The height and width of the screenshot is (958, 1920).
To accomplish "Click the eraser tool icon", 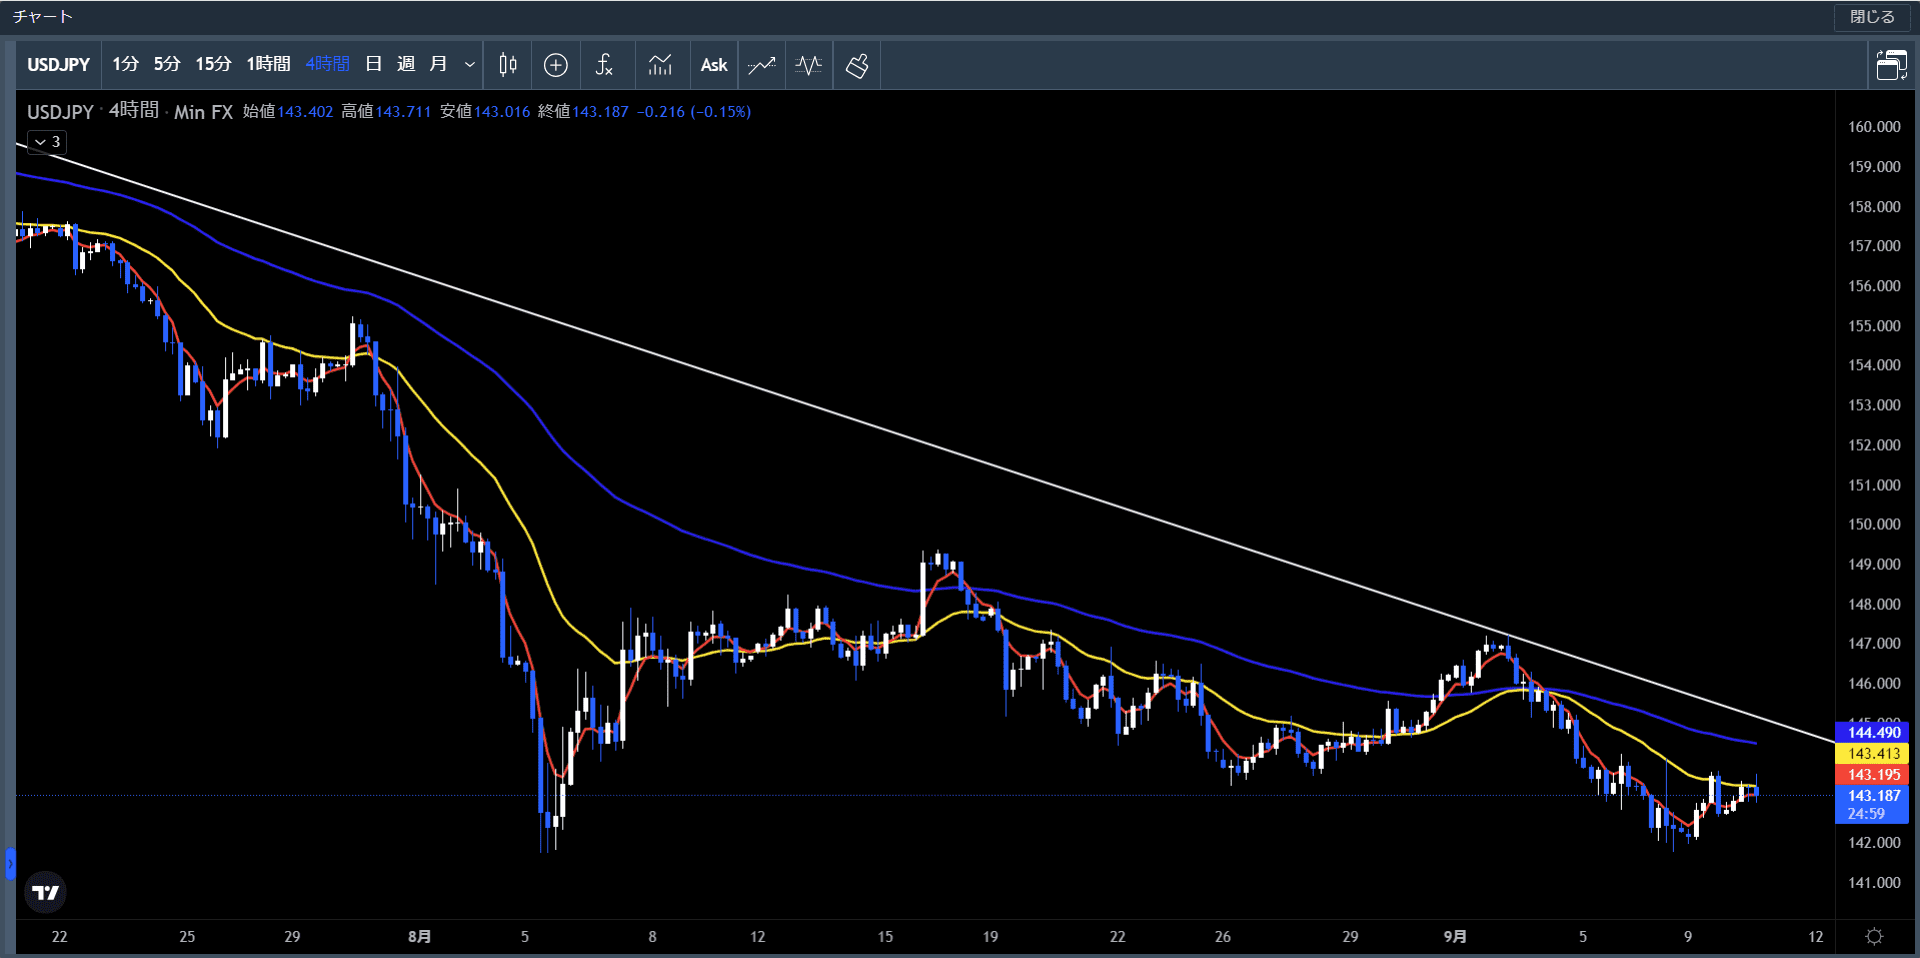I will pos(857,65).
